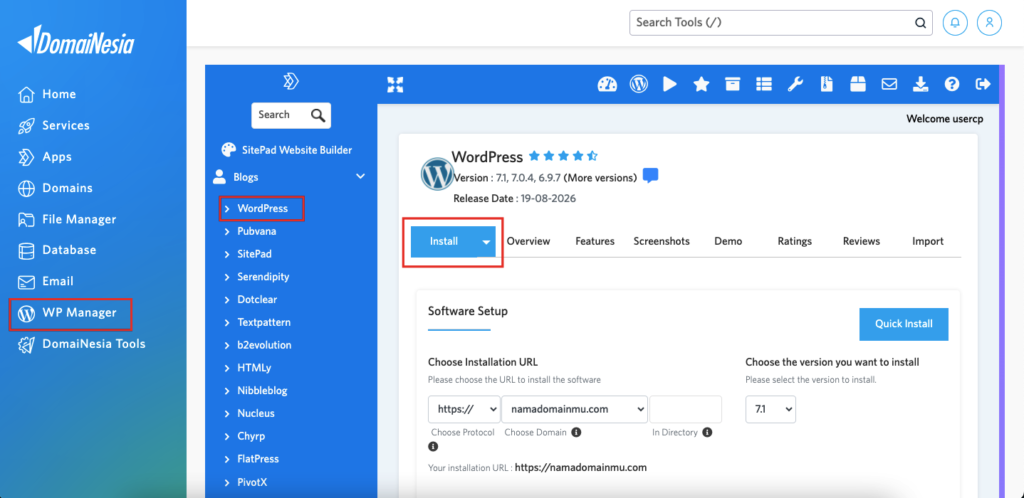The width and height of the screenshot is (1024, 498).
Task: Select Serendipity in the Blogs list
Action: point(263,277)
